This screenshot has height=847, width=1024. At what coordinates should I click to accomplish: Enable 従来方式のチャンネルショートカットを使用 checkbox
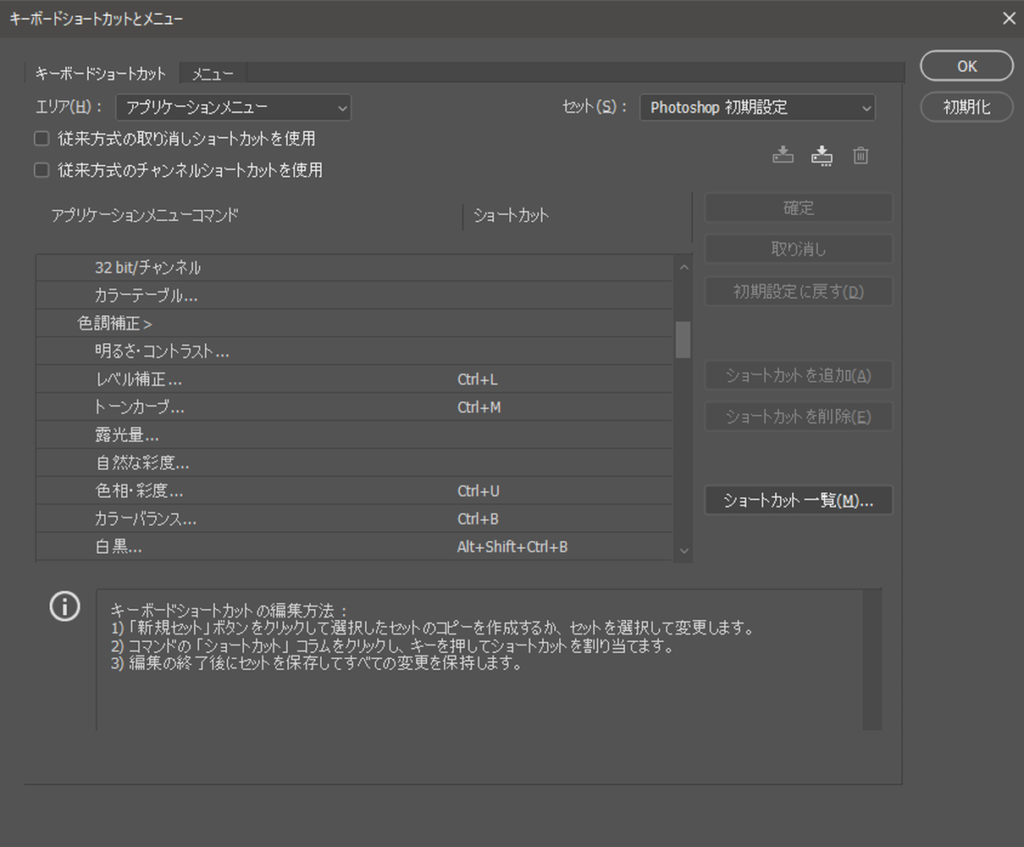[41, 169]
